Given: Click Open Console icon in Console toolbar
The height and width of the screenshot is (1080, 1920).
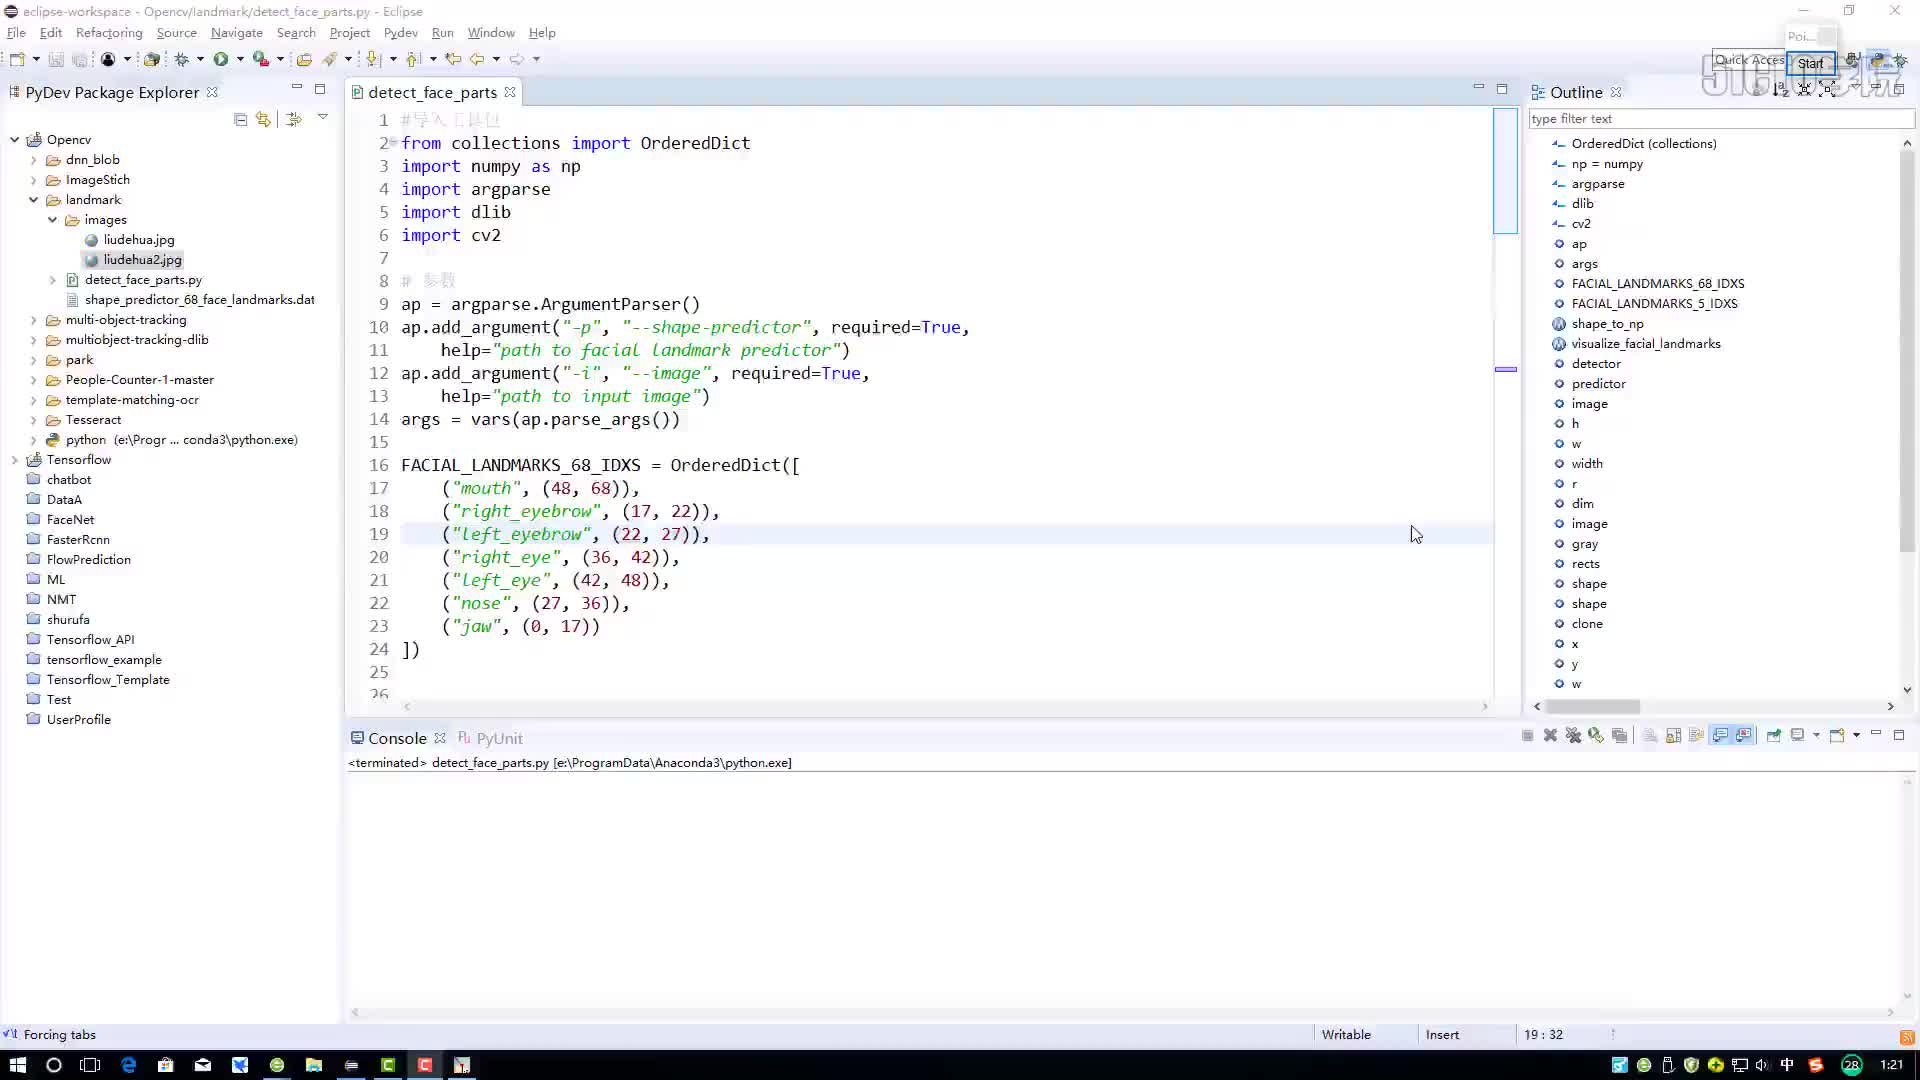Looking at the screenshot, I should point(1837,735).
